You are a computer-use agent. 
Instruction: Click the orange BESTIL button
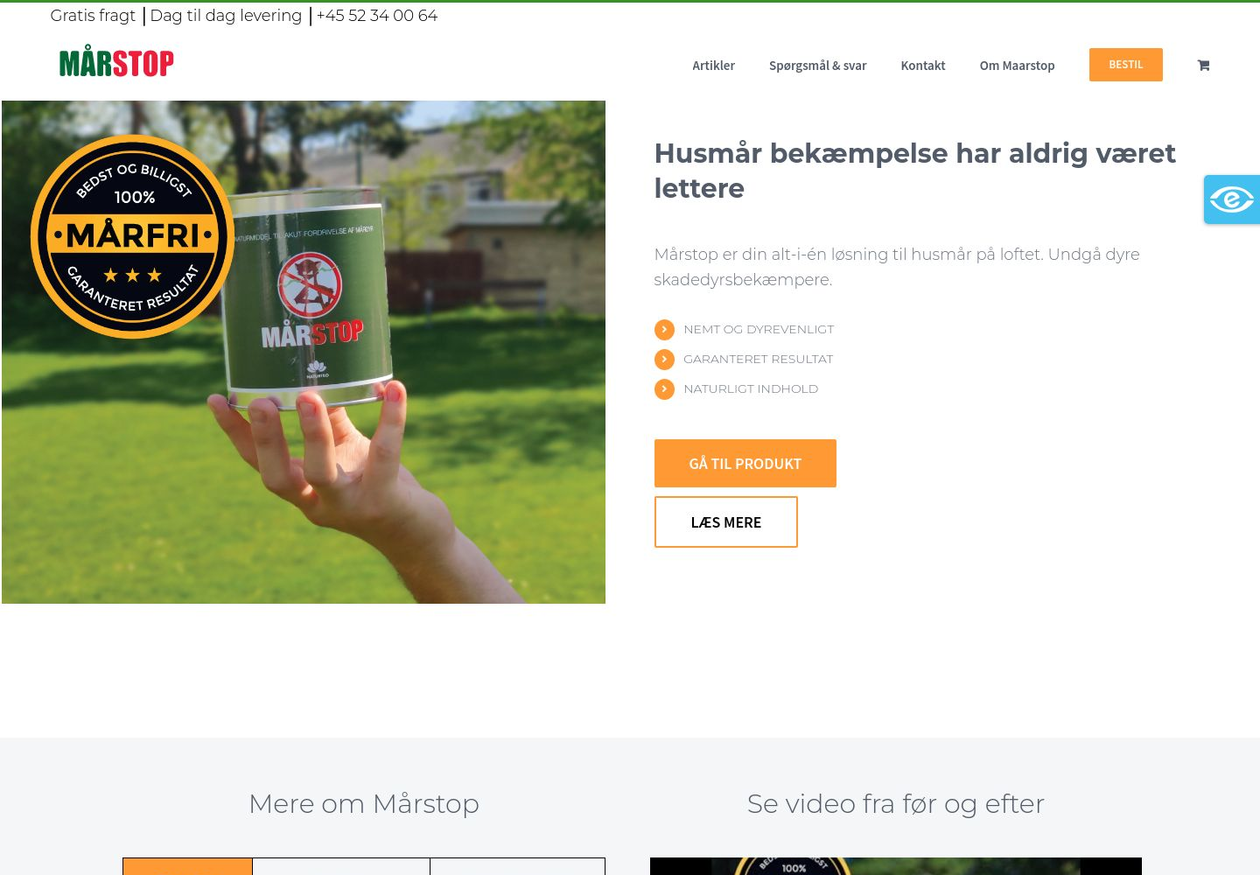click(1126, 64)
